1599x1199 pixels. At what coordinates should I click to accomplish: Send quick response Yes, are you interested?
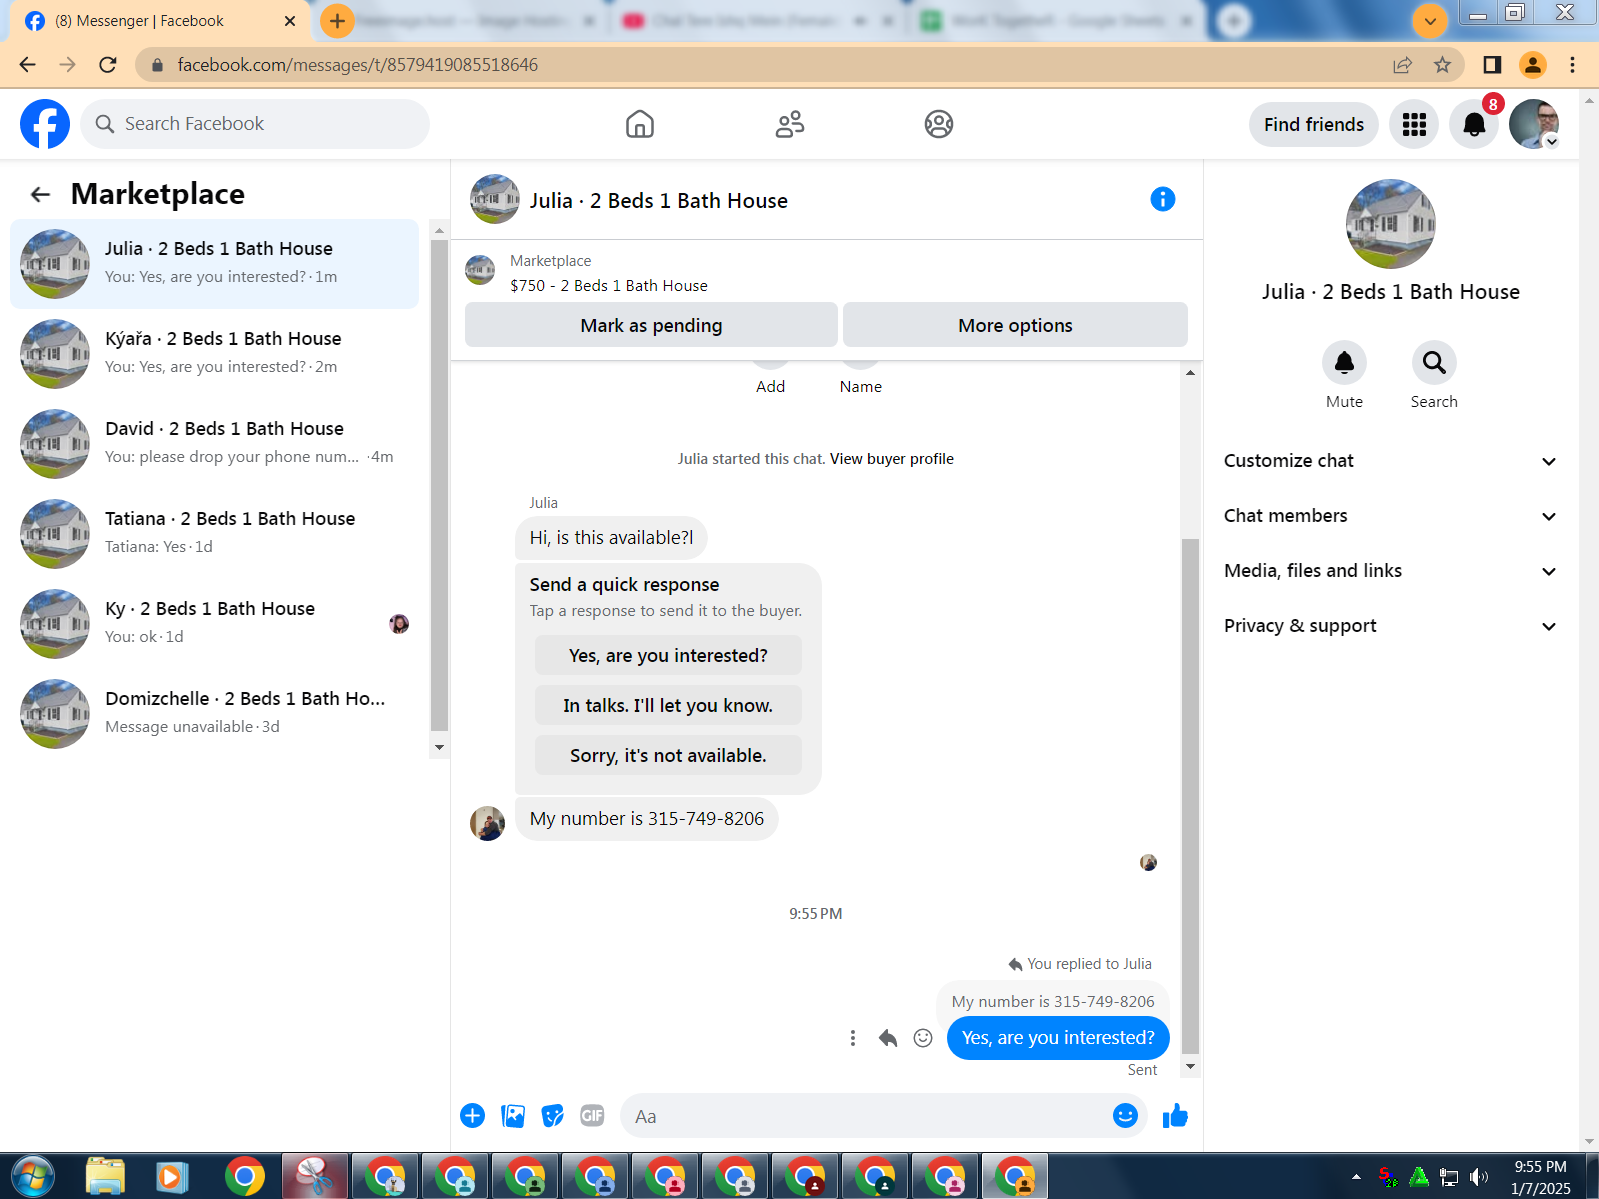pyautogui.click(x=668, y=656)
